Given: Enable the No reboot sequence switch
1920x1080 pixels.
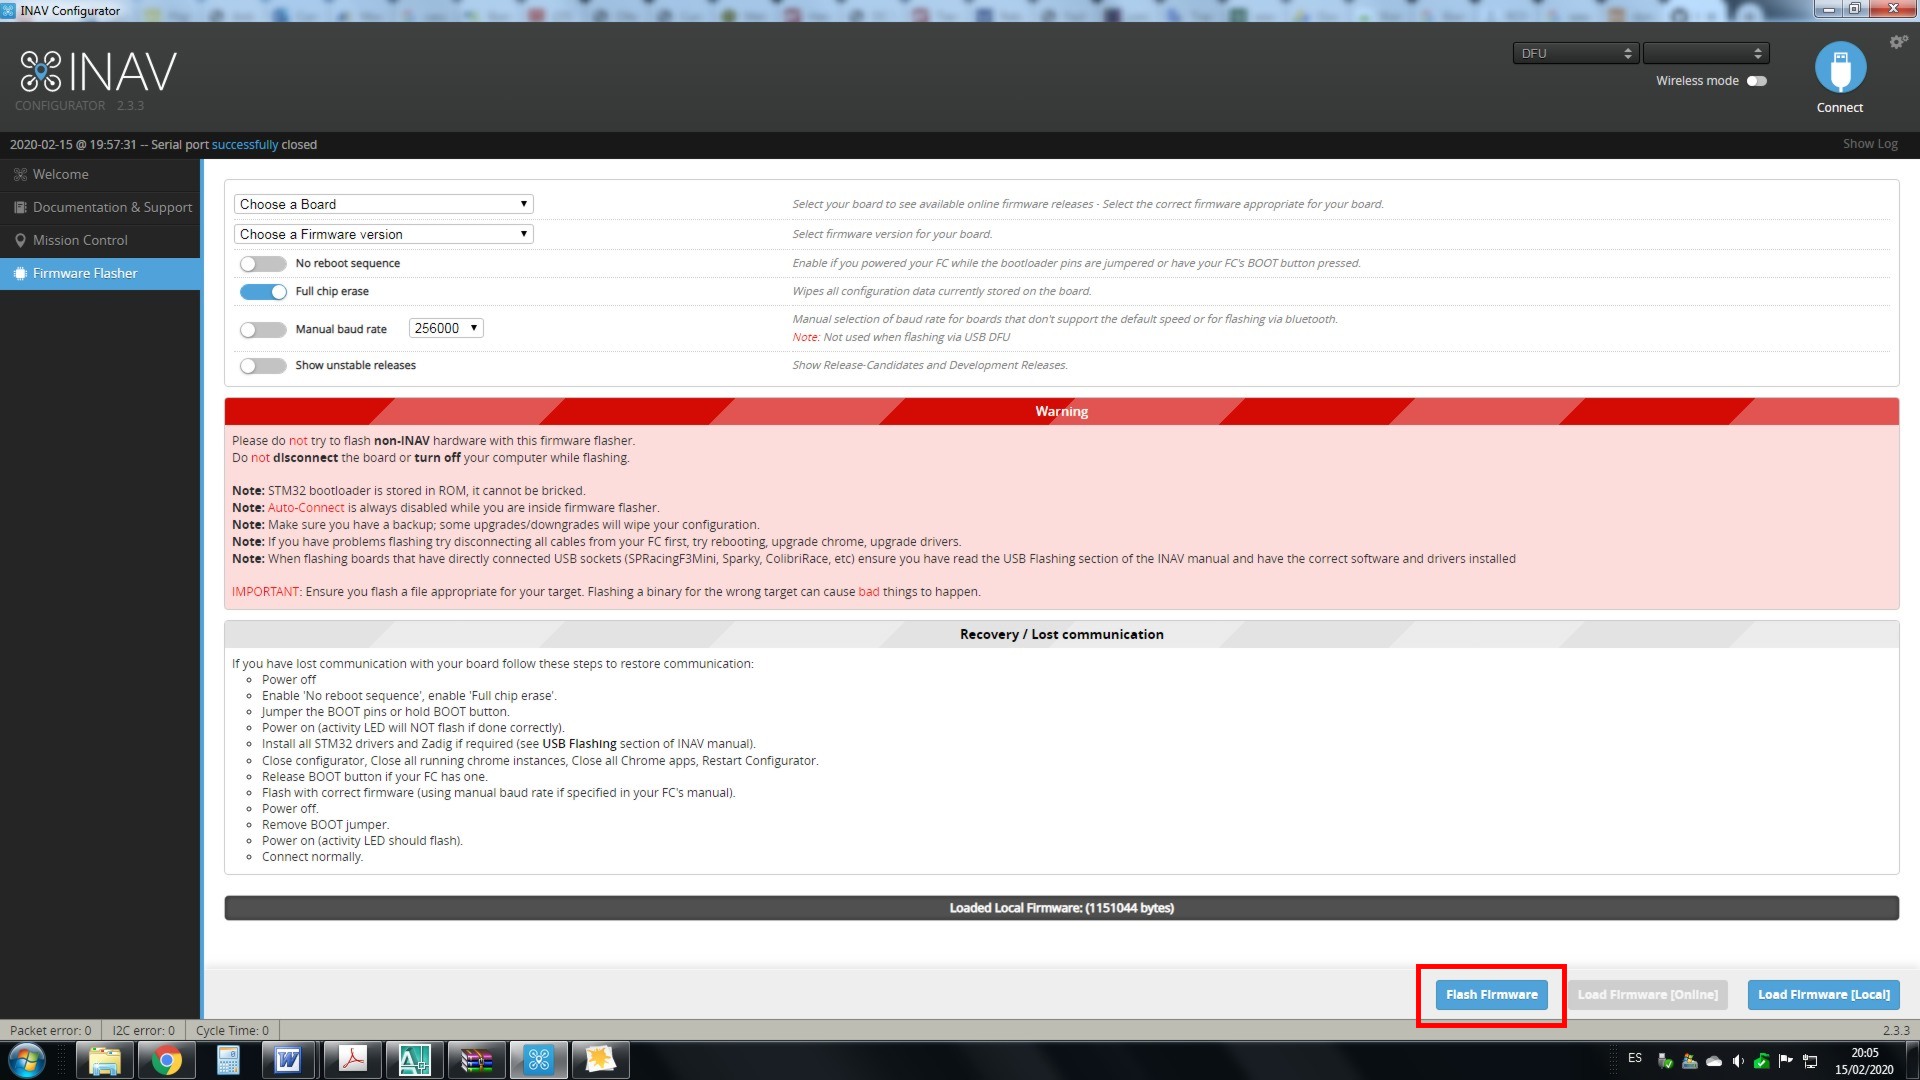Looking at the screenshot, I should (x=263, y=264).
